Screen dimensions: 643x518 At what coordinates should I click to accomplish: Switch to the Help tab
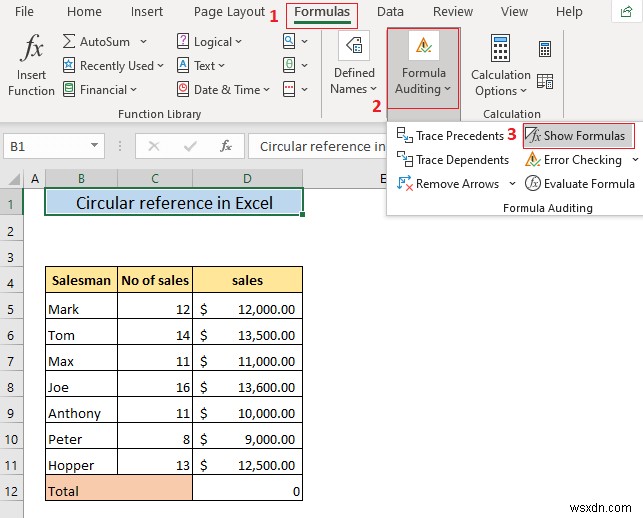click(569, 11)
